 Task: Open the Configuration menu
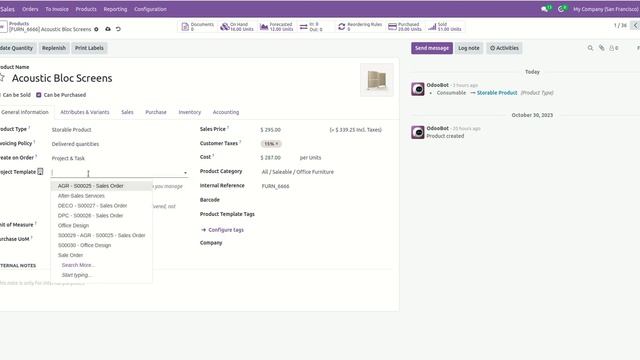150,9
